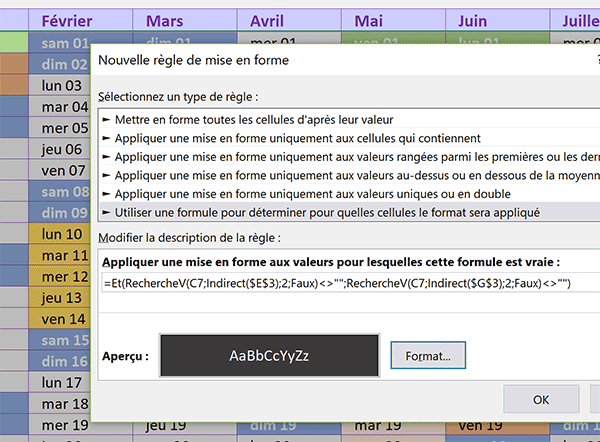Click the Juin column header
Image resolution: width=600 pixels, height=442 pixels.
point(497,20)
